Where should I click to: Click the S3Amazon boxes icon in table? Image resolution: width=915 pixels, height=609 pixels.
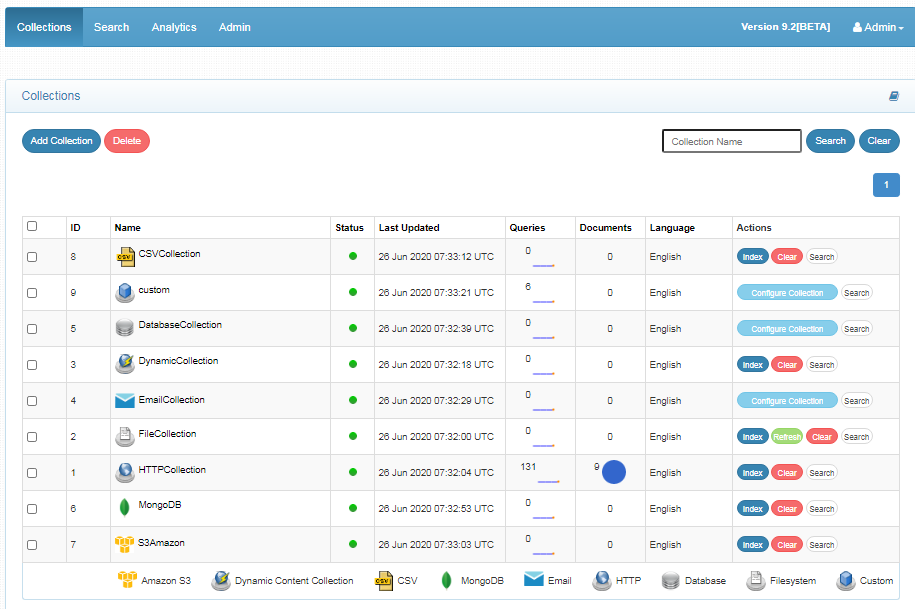click(x=124, y=544)
